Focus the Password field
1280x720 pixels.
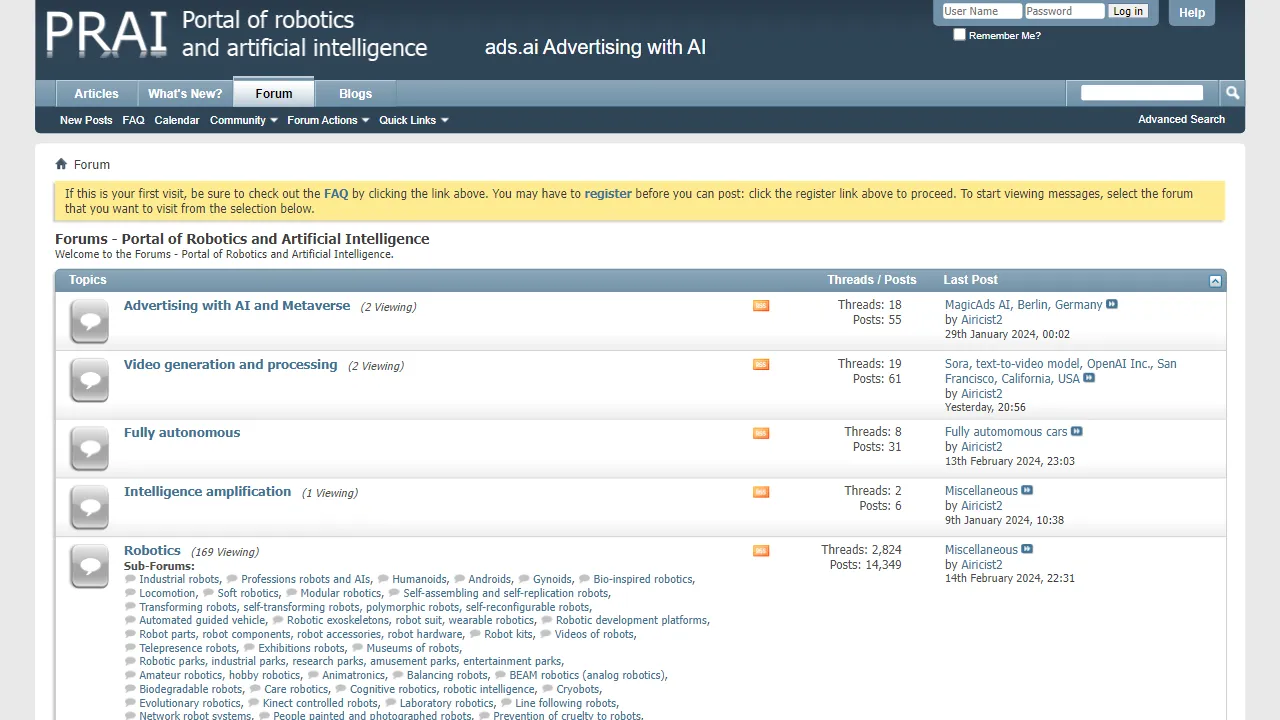pos(1065,11)
